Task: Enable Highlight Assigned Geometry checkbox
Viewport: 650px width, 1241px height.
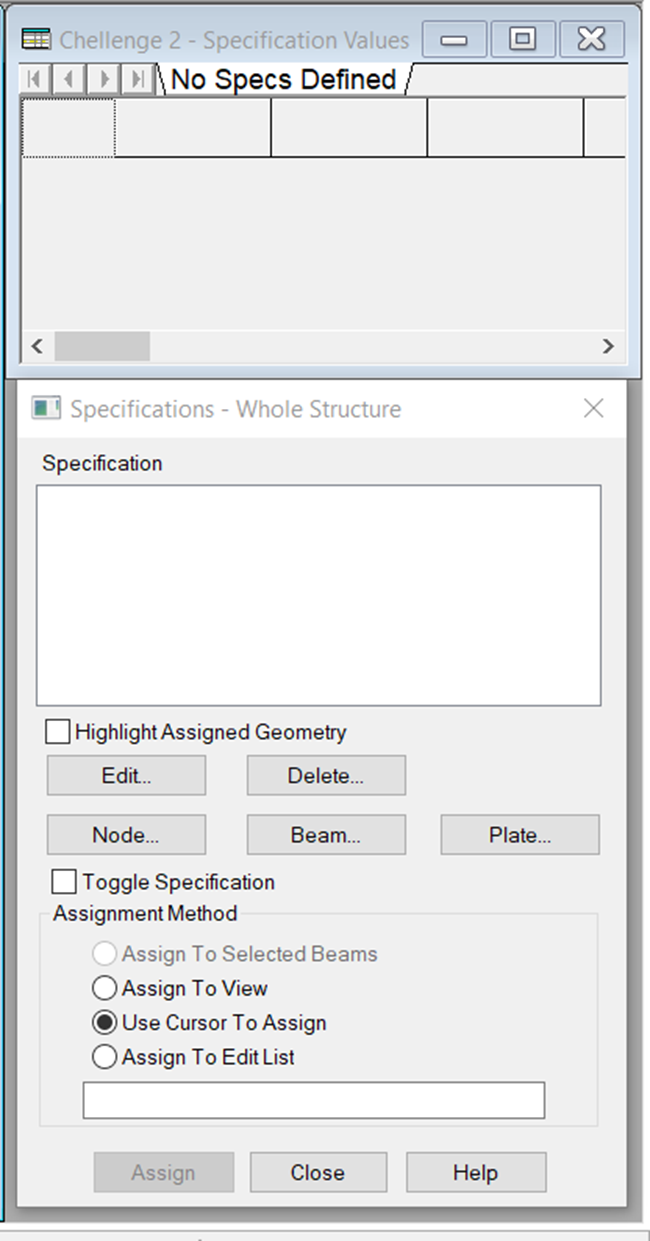Action: [59, 732]
